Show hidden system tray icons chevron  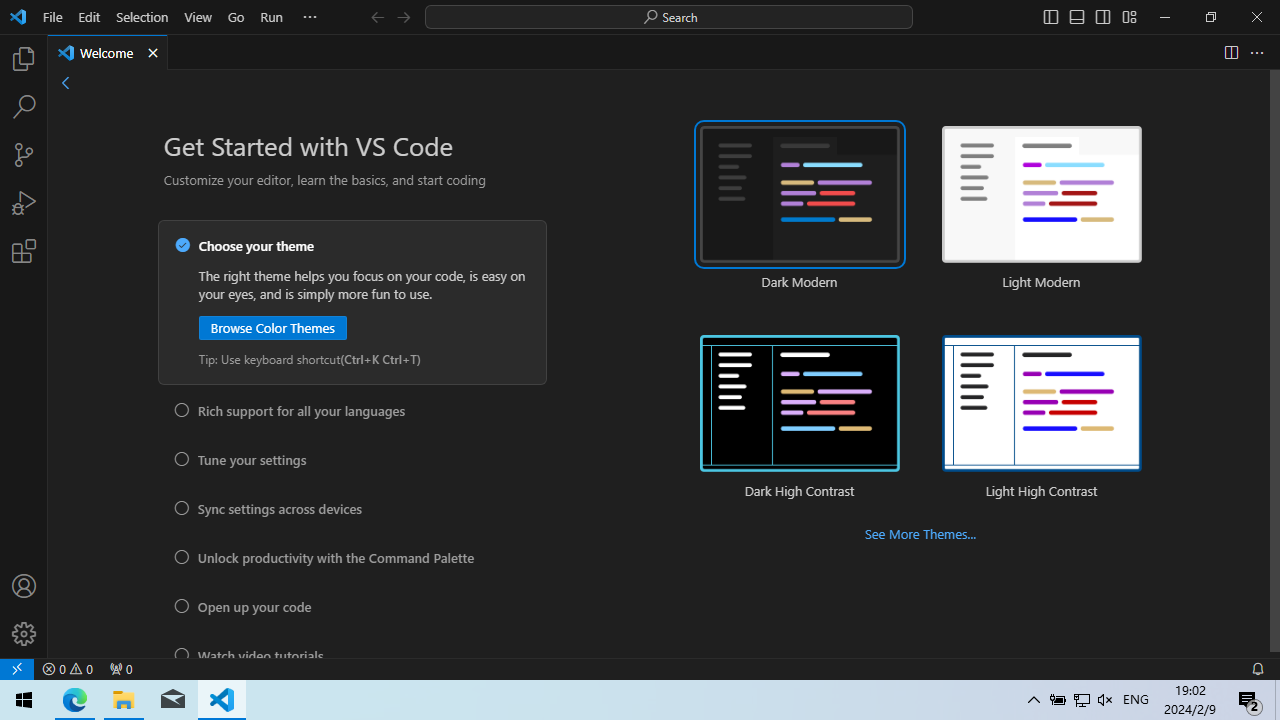tap(1034, 700)
